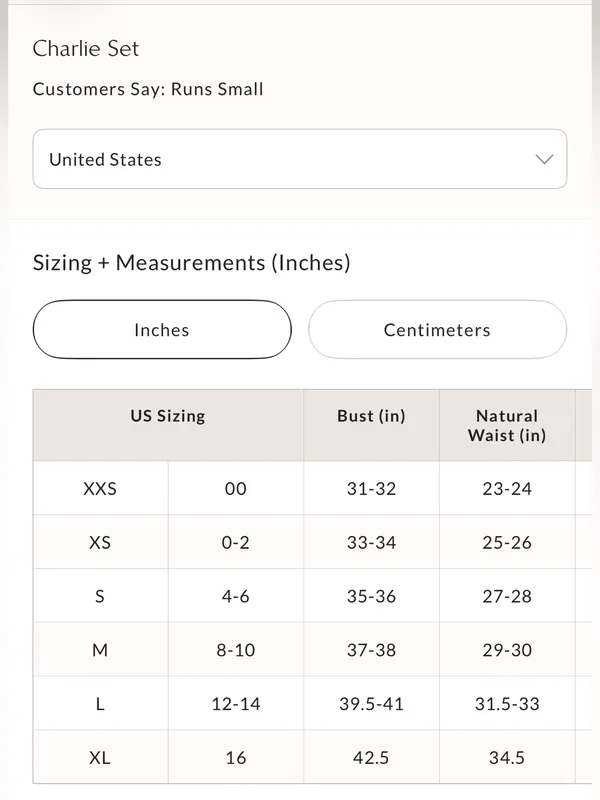The width and height of the screenshot is (600, 800).
Task: Click the 00 numeric size cell
Action: [236, 488]
